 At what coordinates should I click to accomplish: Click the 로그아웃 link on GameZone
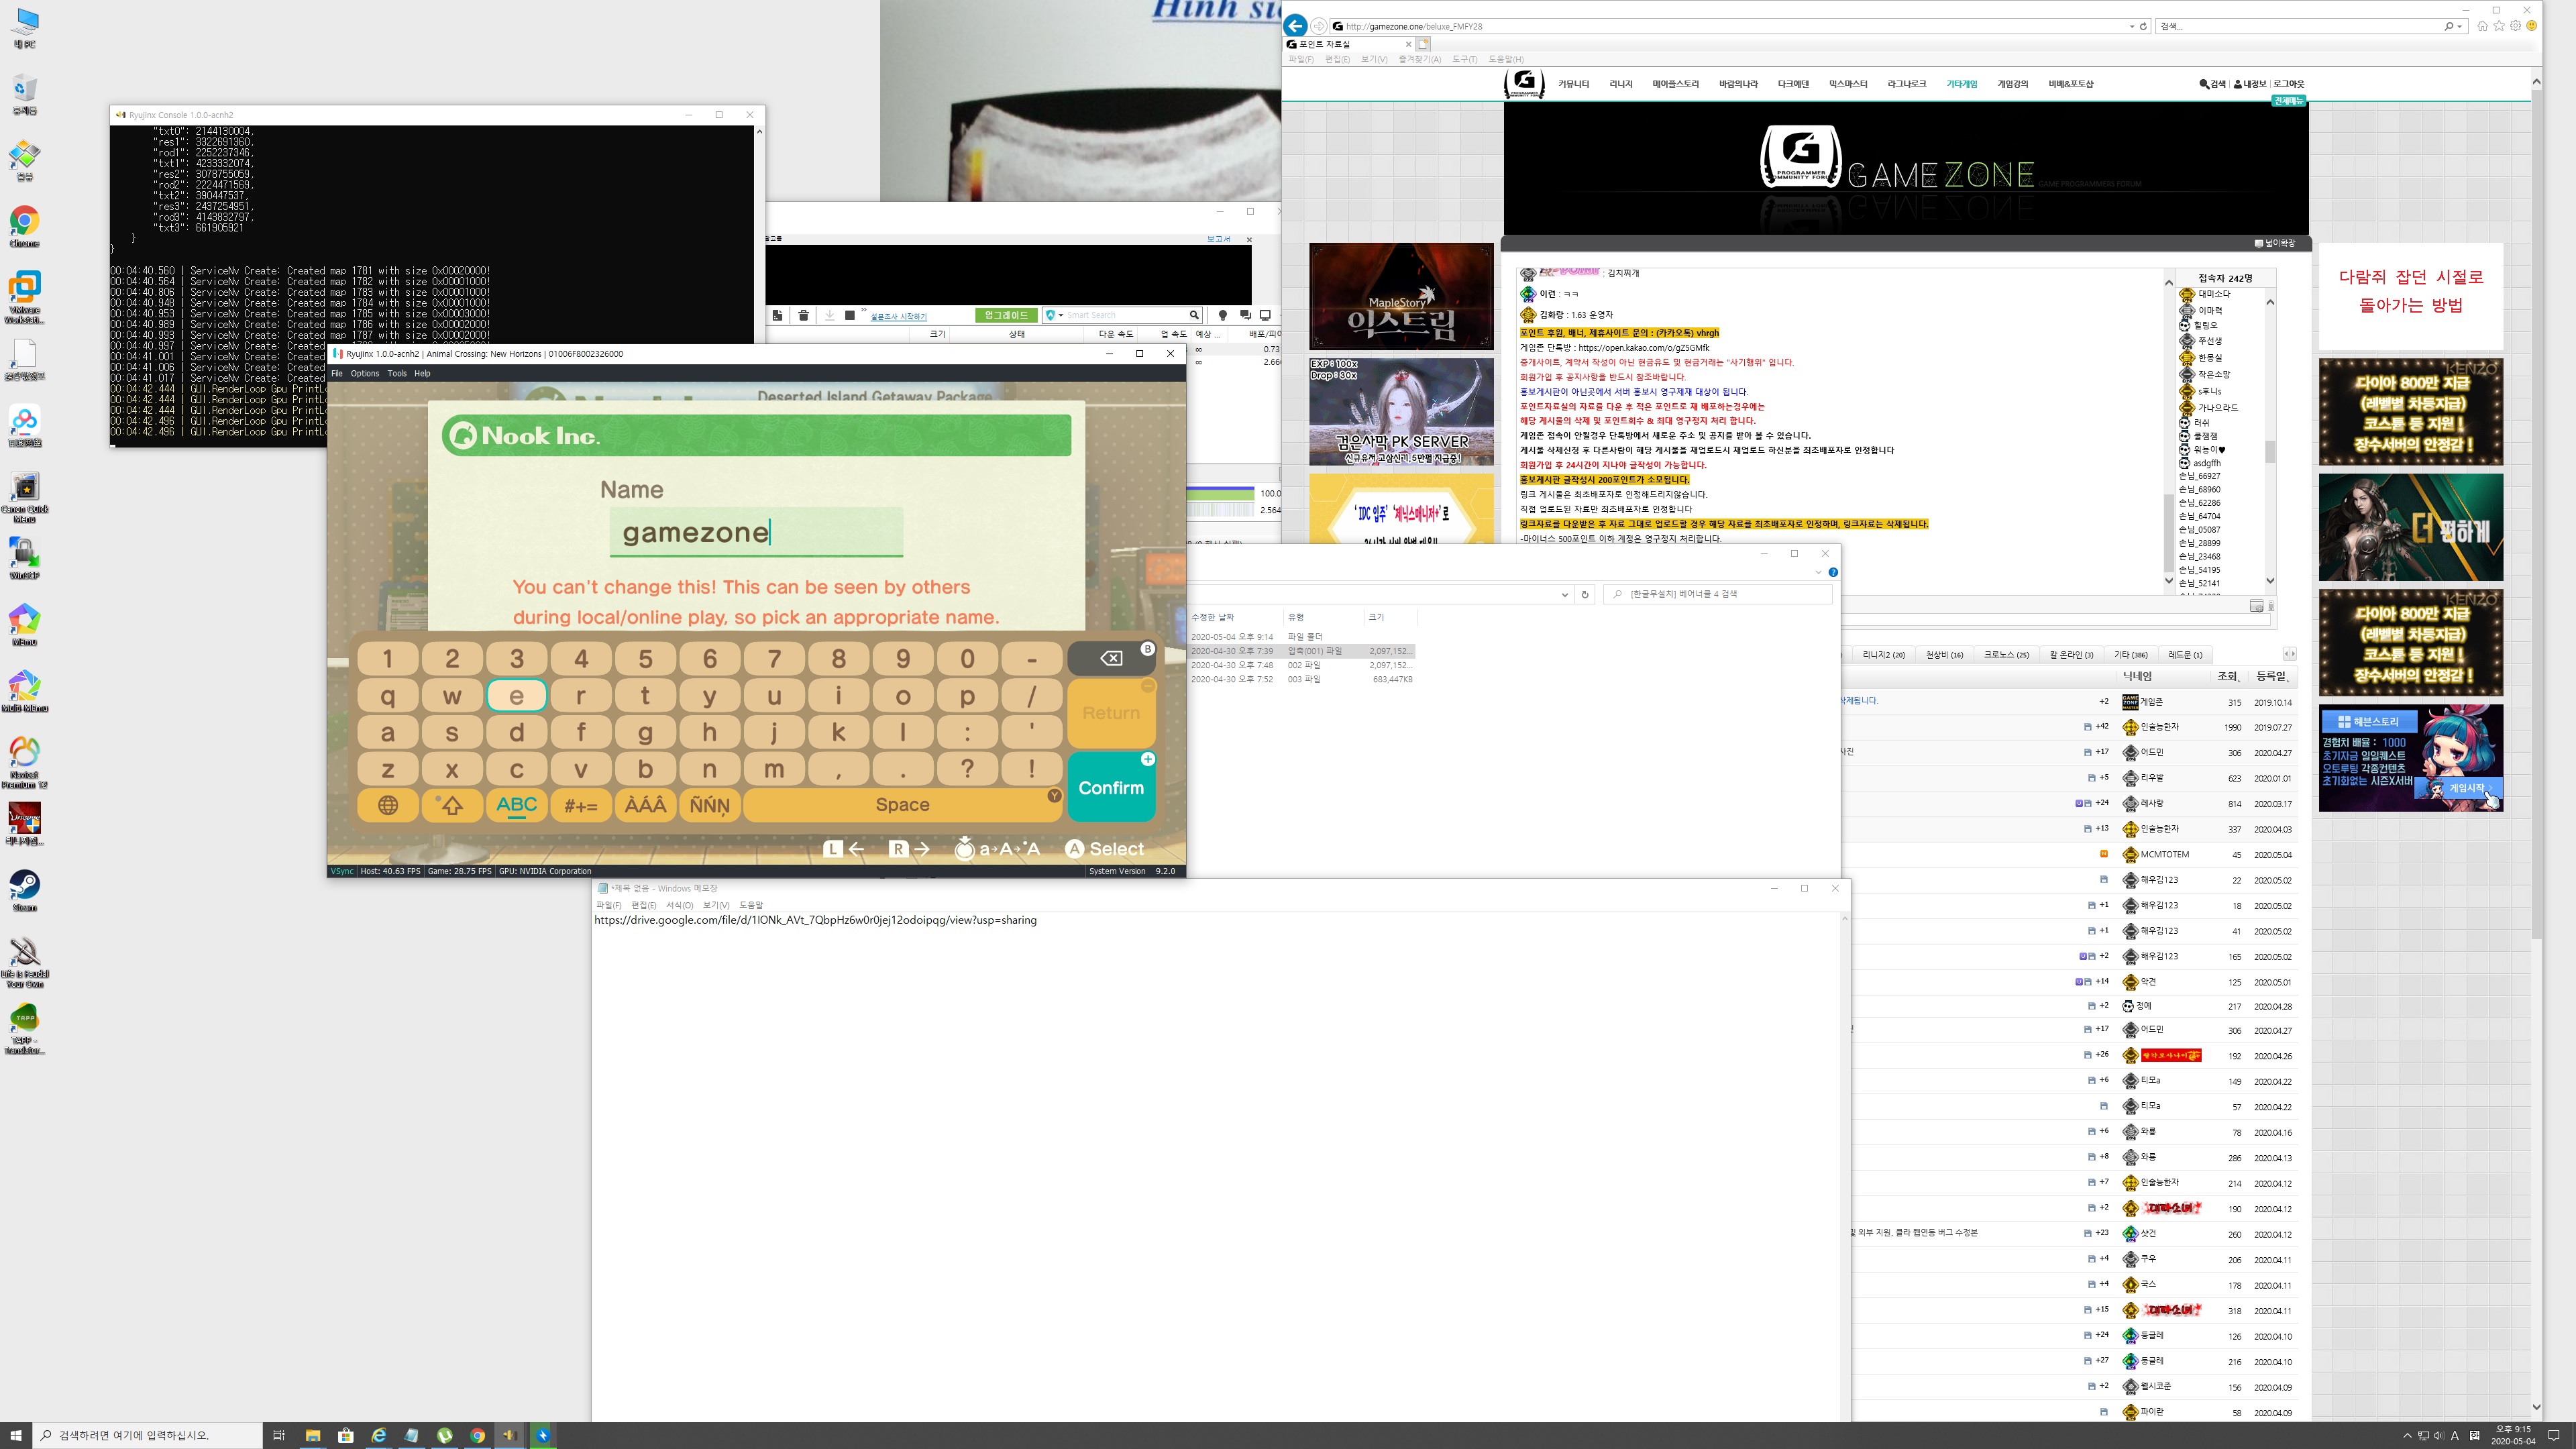(2288, 84)
